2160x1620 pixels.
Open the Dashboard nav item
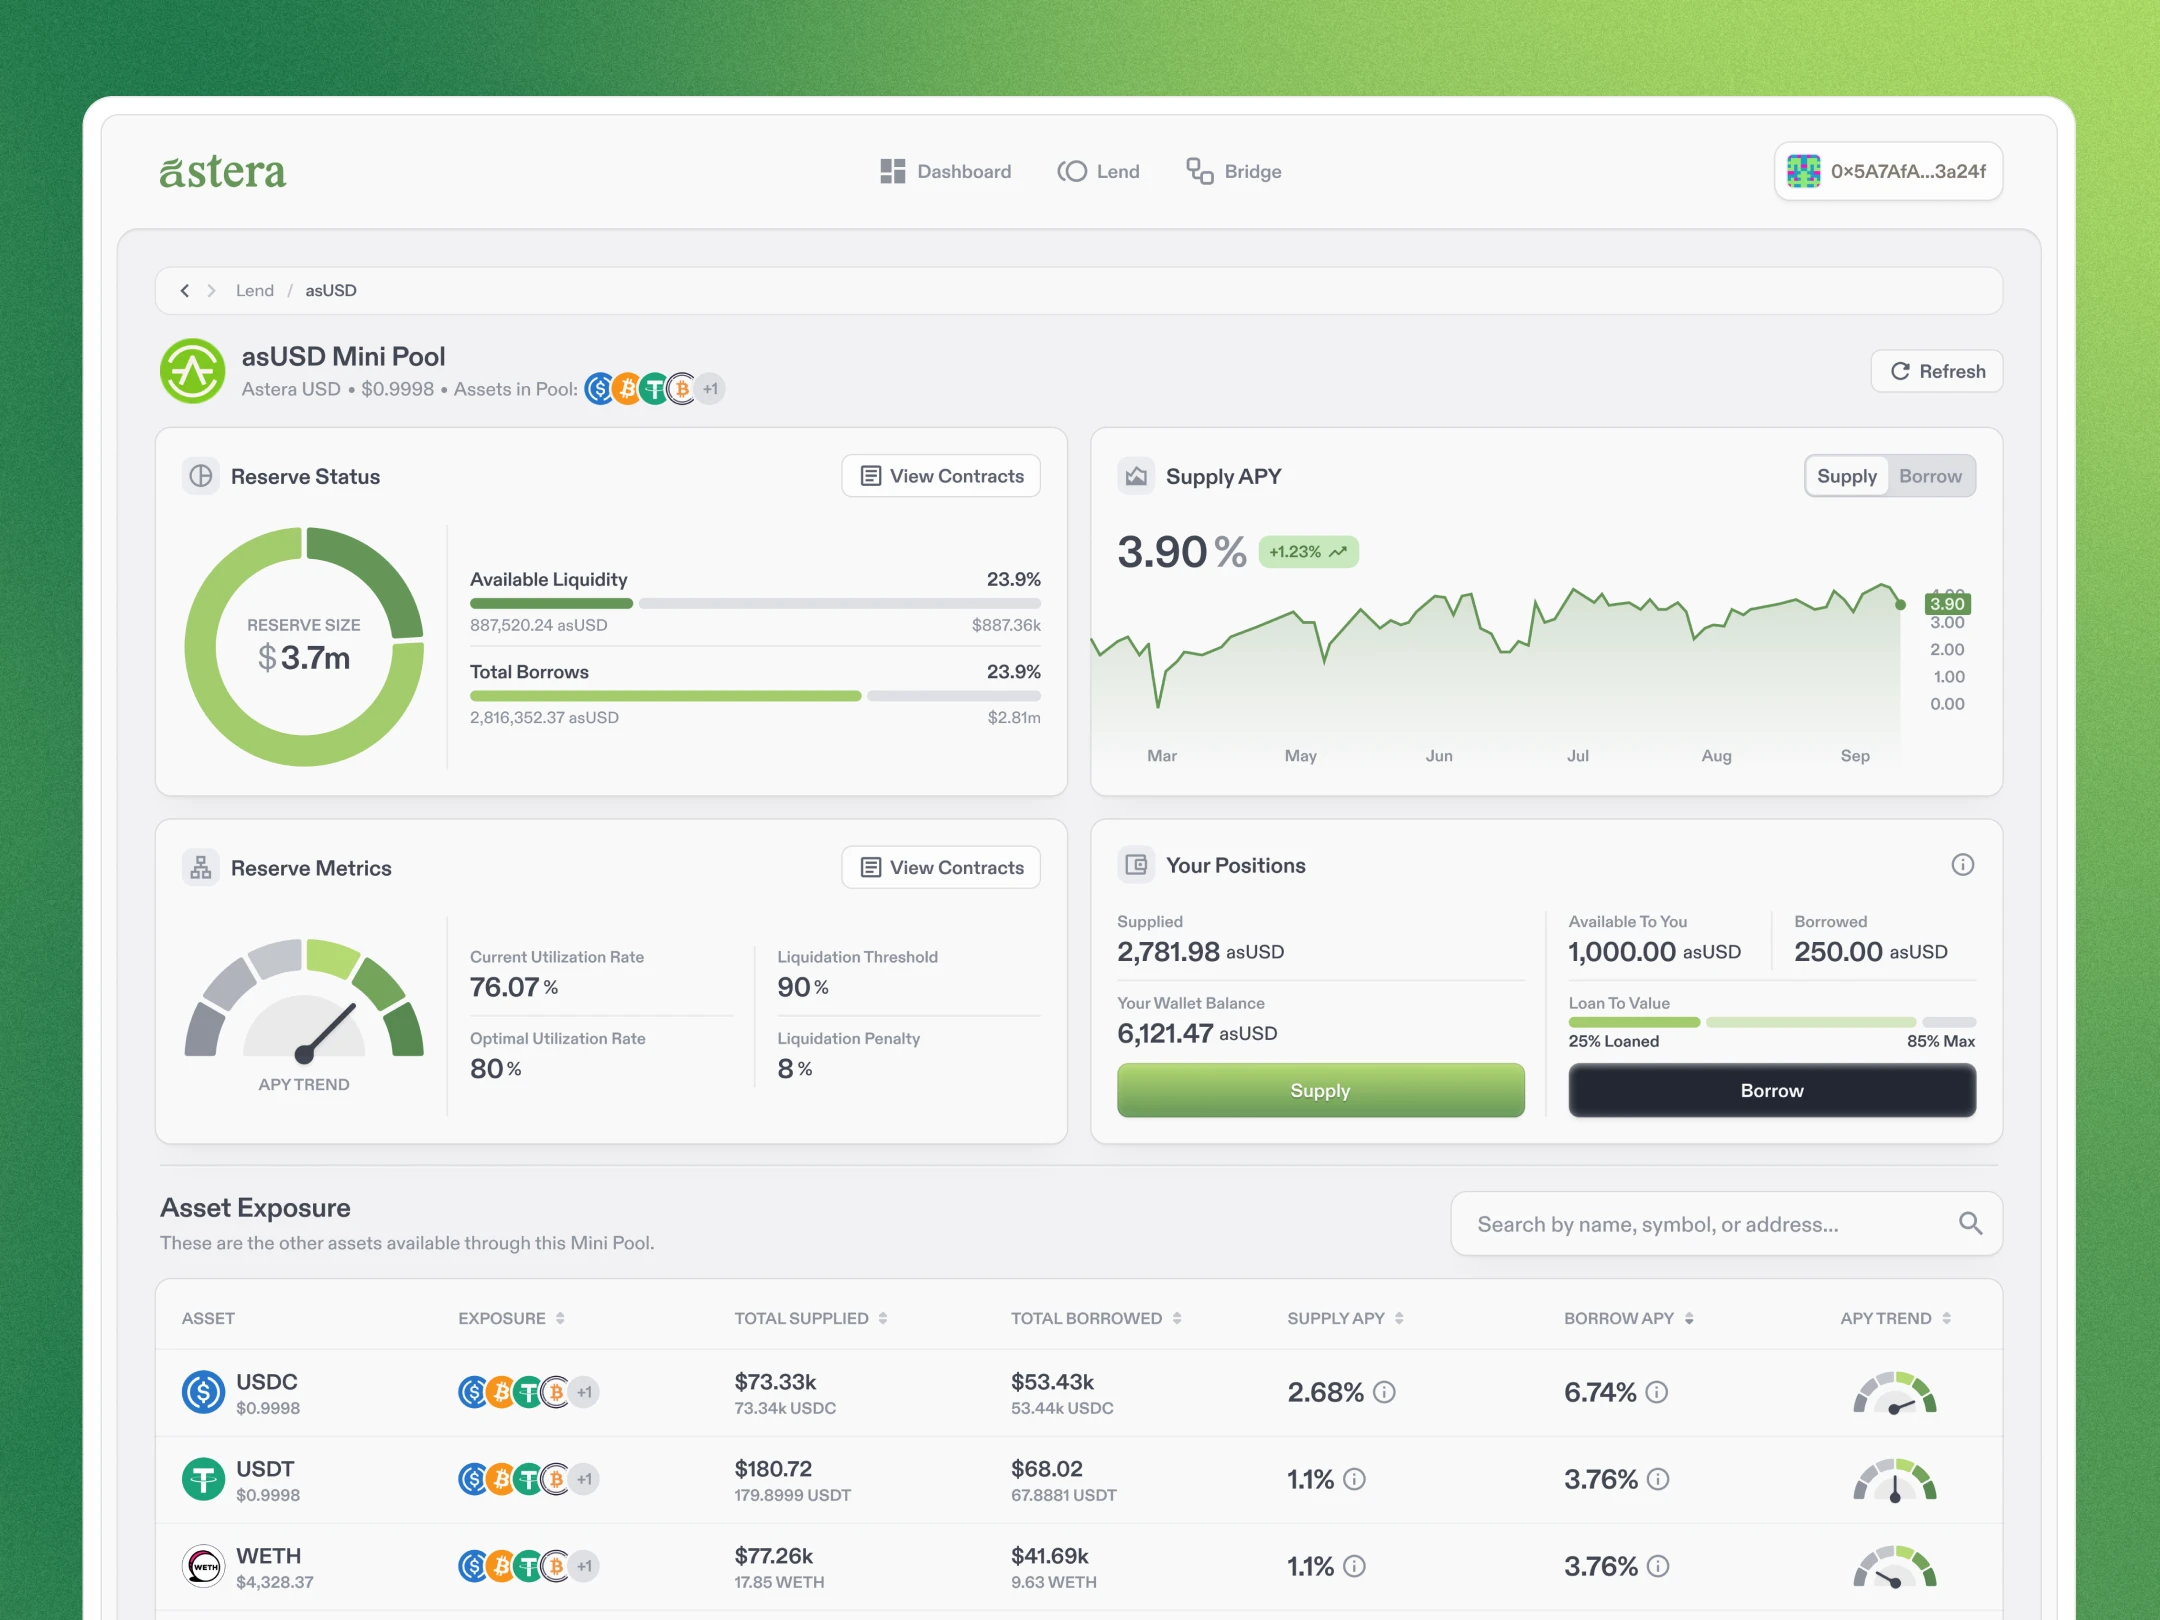945,172
